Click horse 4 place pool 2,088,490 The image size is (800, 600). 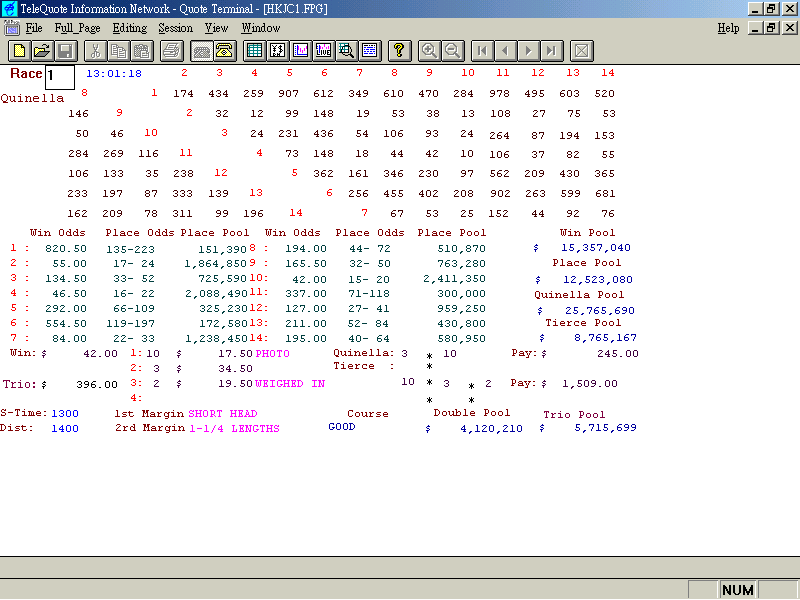pyautogui.click(x=216, y=294)
